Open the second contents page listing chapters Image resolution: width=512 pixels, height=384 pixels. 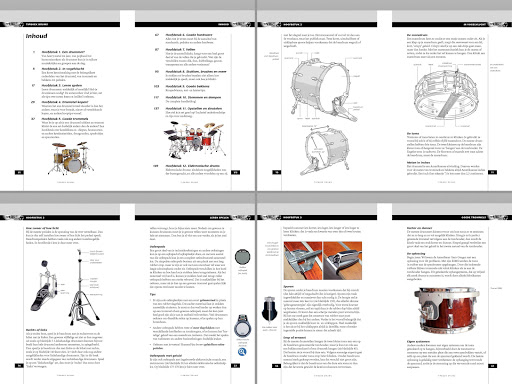183,100
